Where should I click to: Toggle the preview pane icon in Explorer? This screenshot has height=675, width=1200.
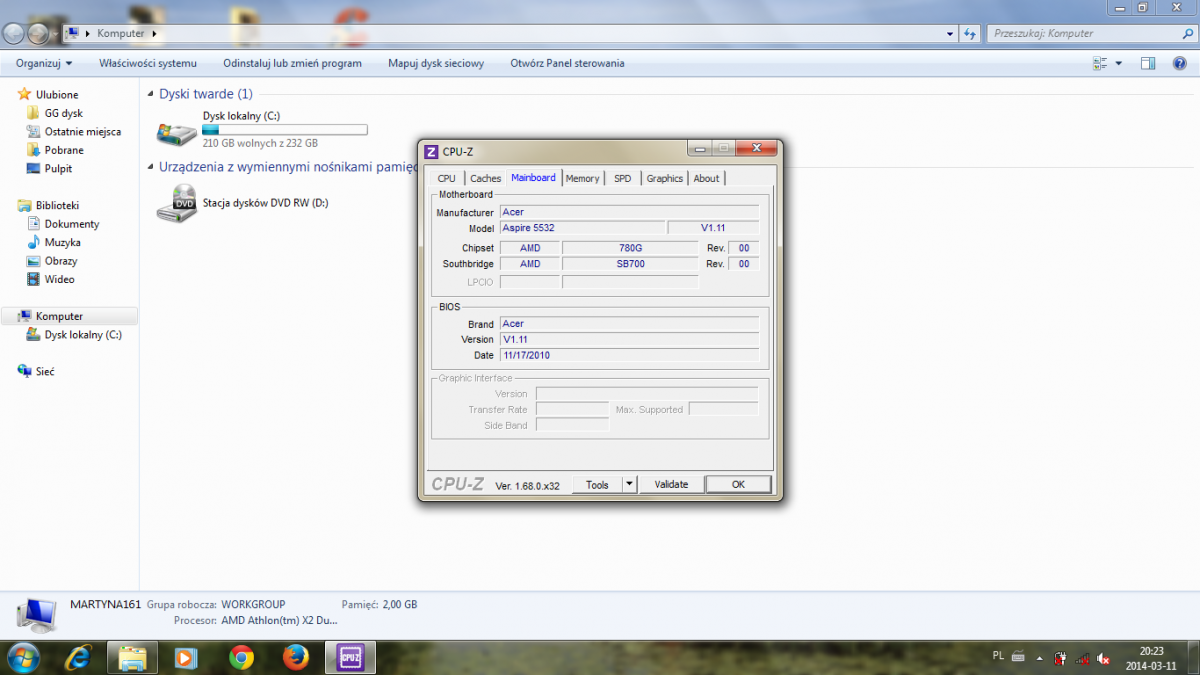click(1148, 63)
